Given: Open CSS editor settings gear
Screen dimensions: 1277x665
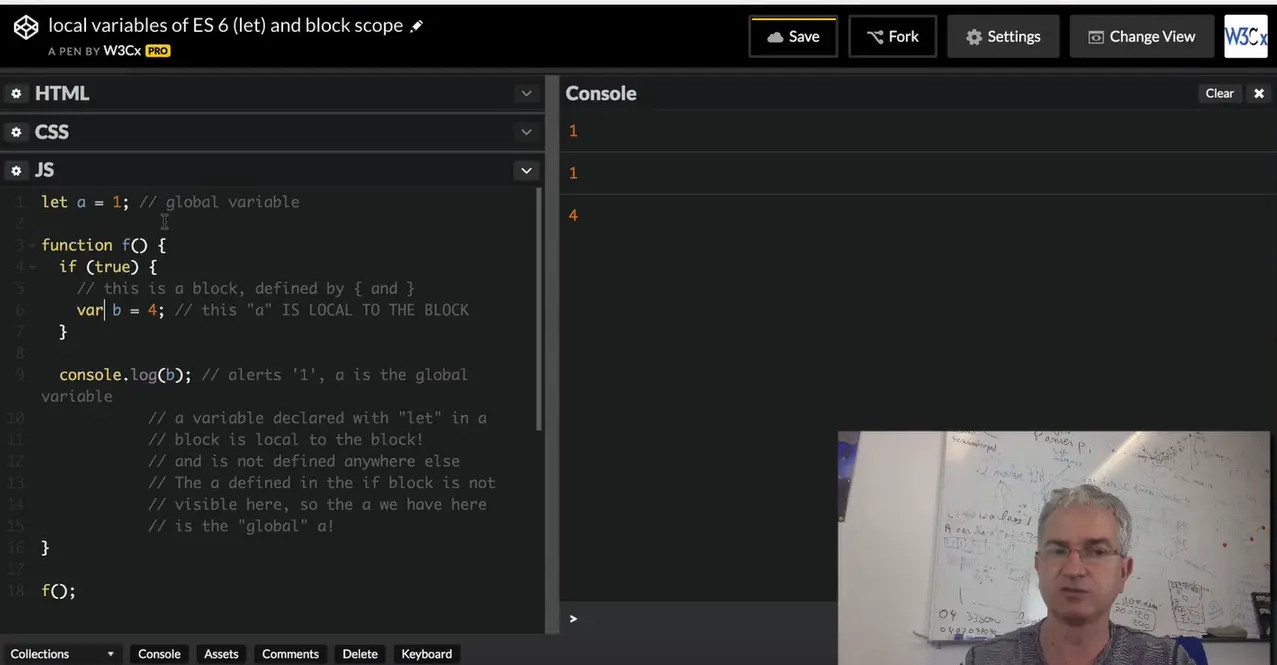Looking at the screenshot, I should [x=16, y=132].
